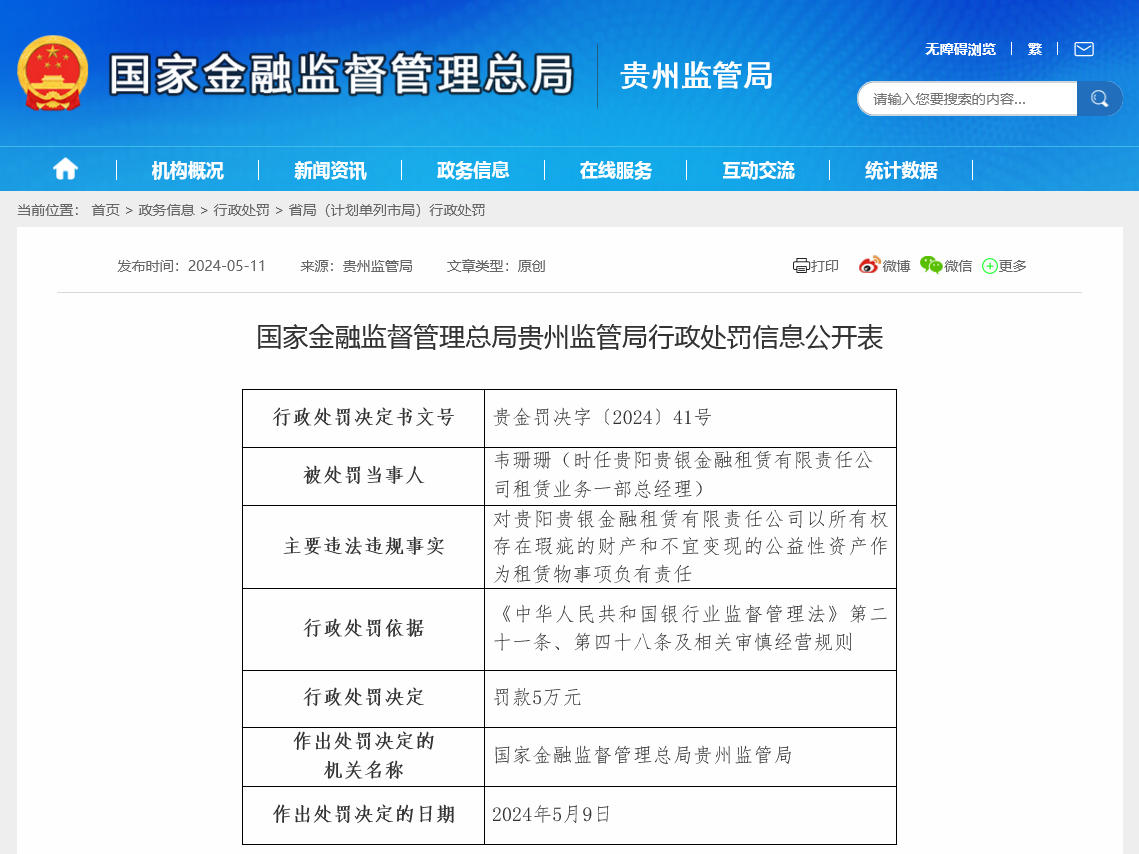Select the cell 行政处罚依据
This screenshot has height=854, width=1139.
[363, 629]
